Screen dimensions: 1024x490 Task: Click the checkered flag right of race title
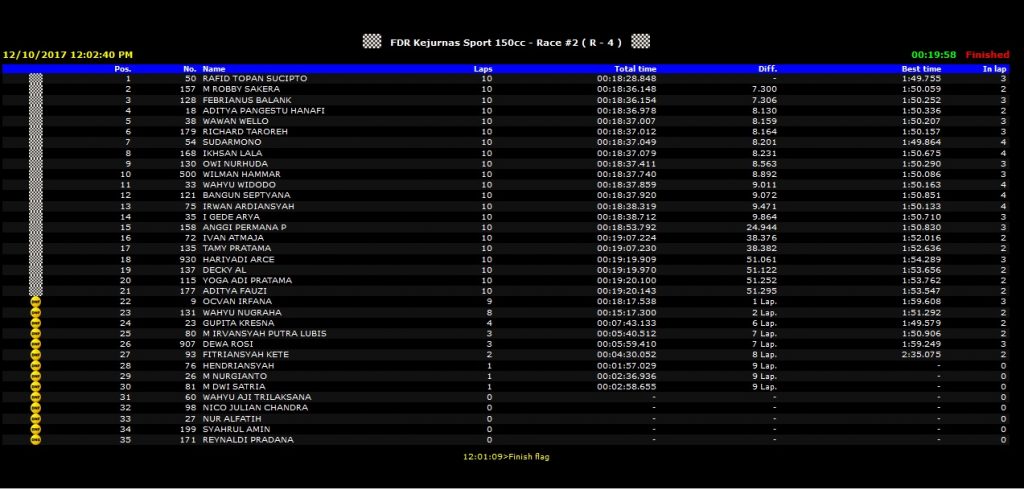coord(640,41)
